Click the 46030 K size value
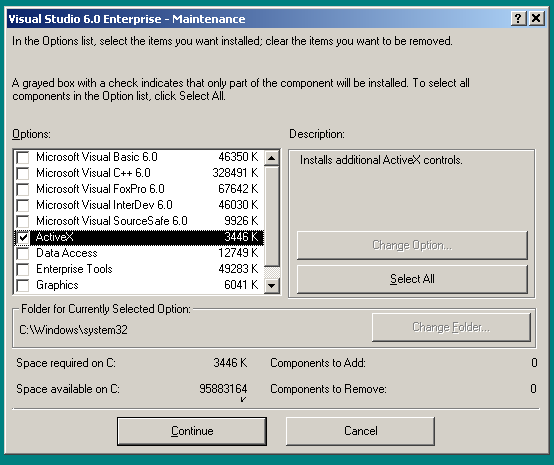The width and height of the screenshot is (554, 465). (x=238, y=205)
